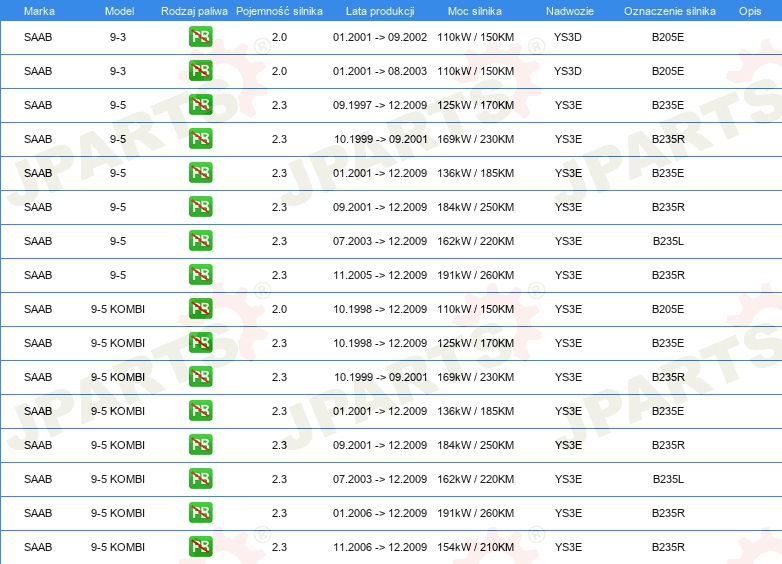This screenshot has height=564, width=782.
Task: Click the fuel icon in the non-KOMBI 9-5 B235L row
Action: [200, 241]
